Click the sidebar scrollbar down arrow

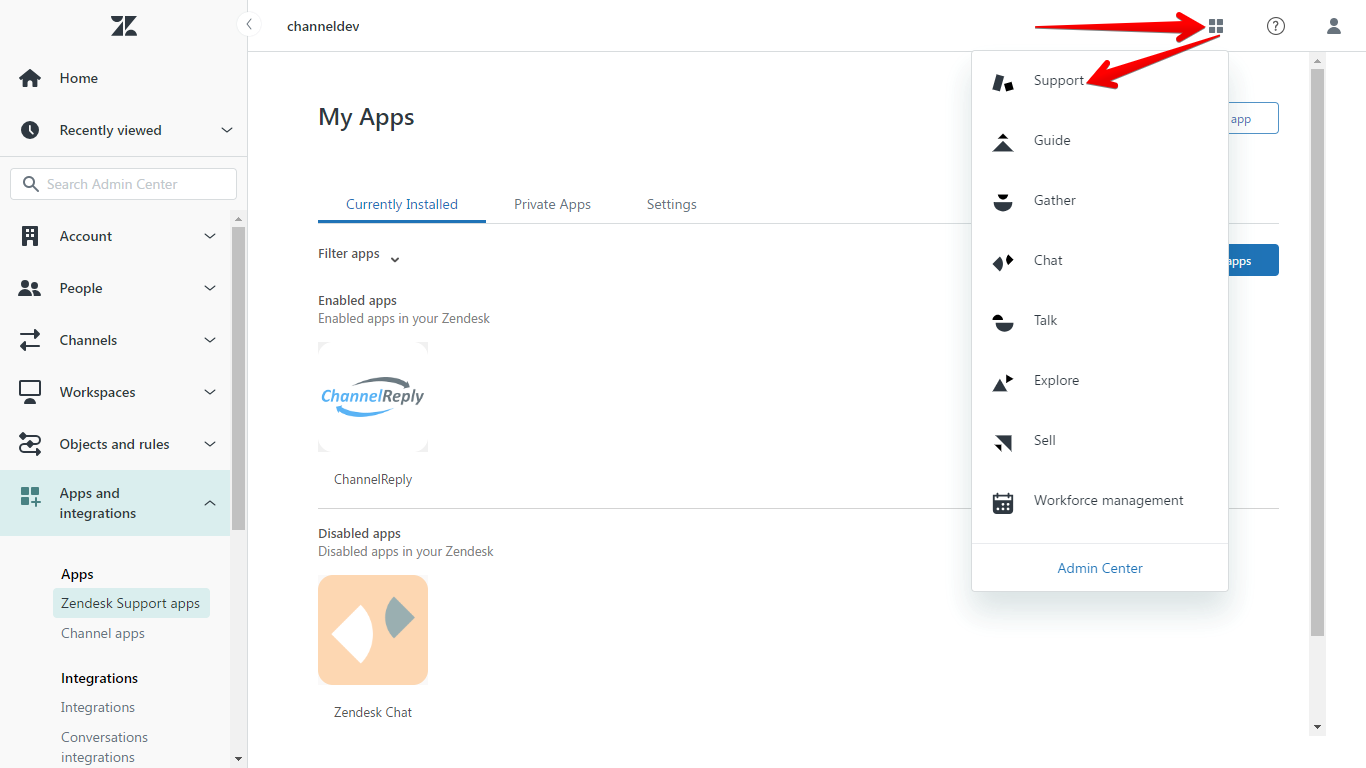pyautogui.click(x=238, y=759)
